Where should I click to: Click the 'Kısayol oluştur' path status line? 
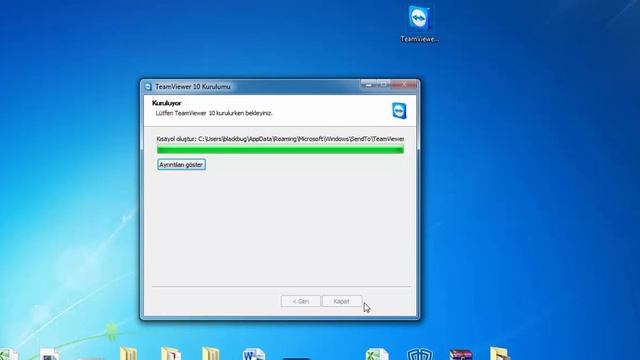(280, 139)
